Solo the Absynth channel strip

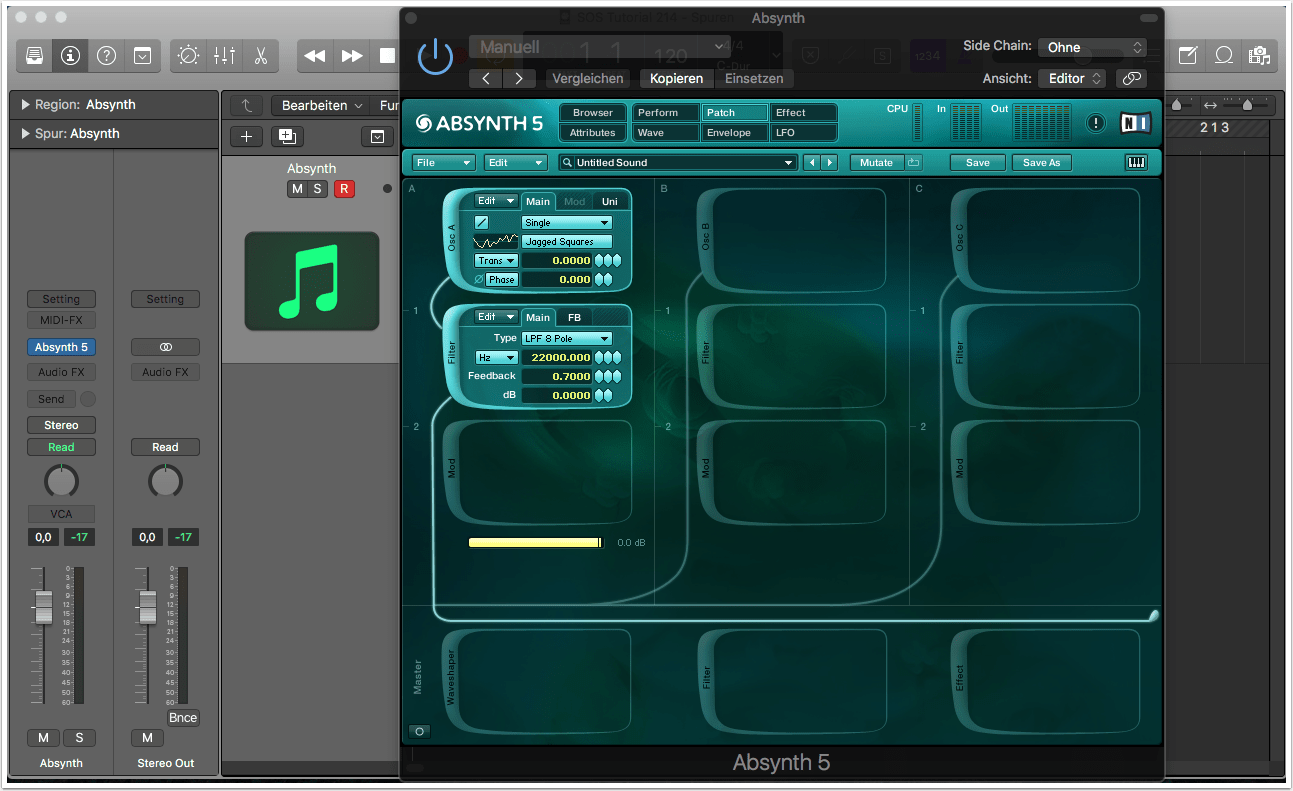(79, 738)
